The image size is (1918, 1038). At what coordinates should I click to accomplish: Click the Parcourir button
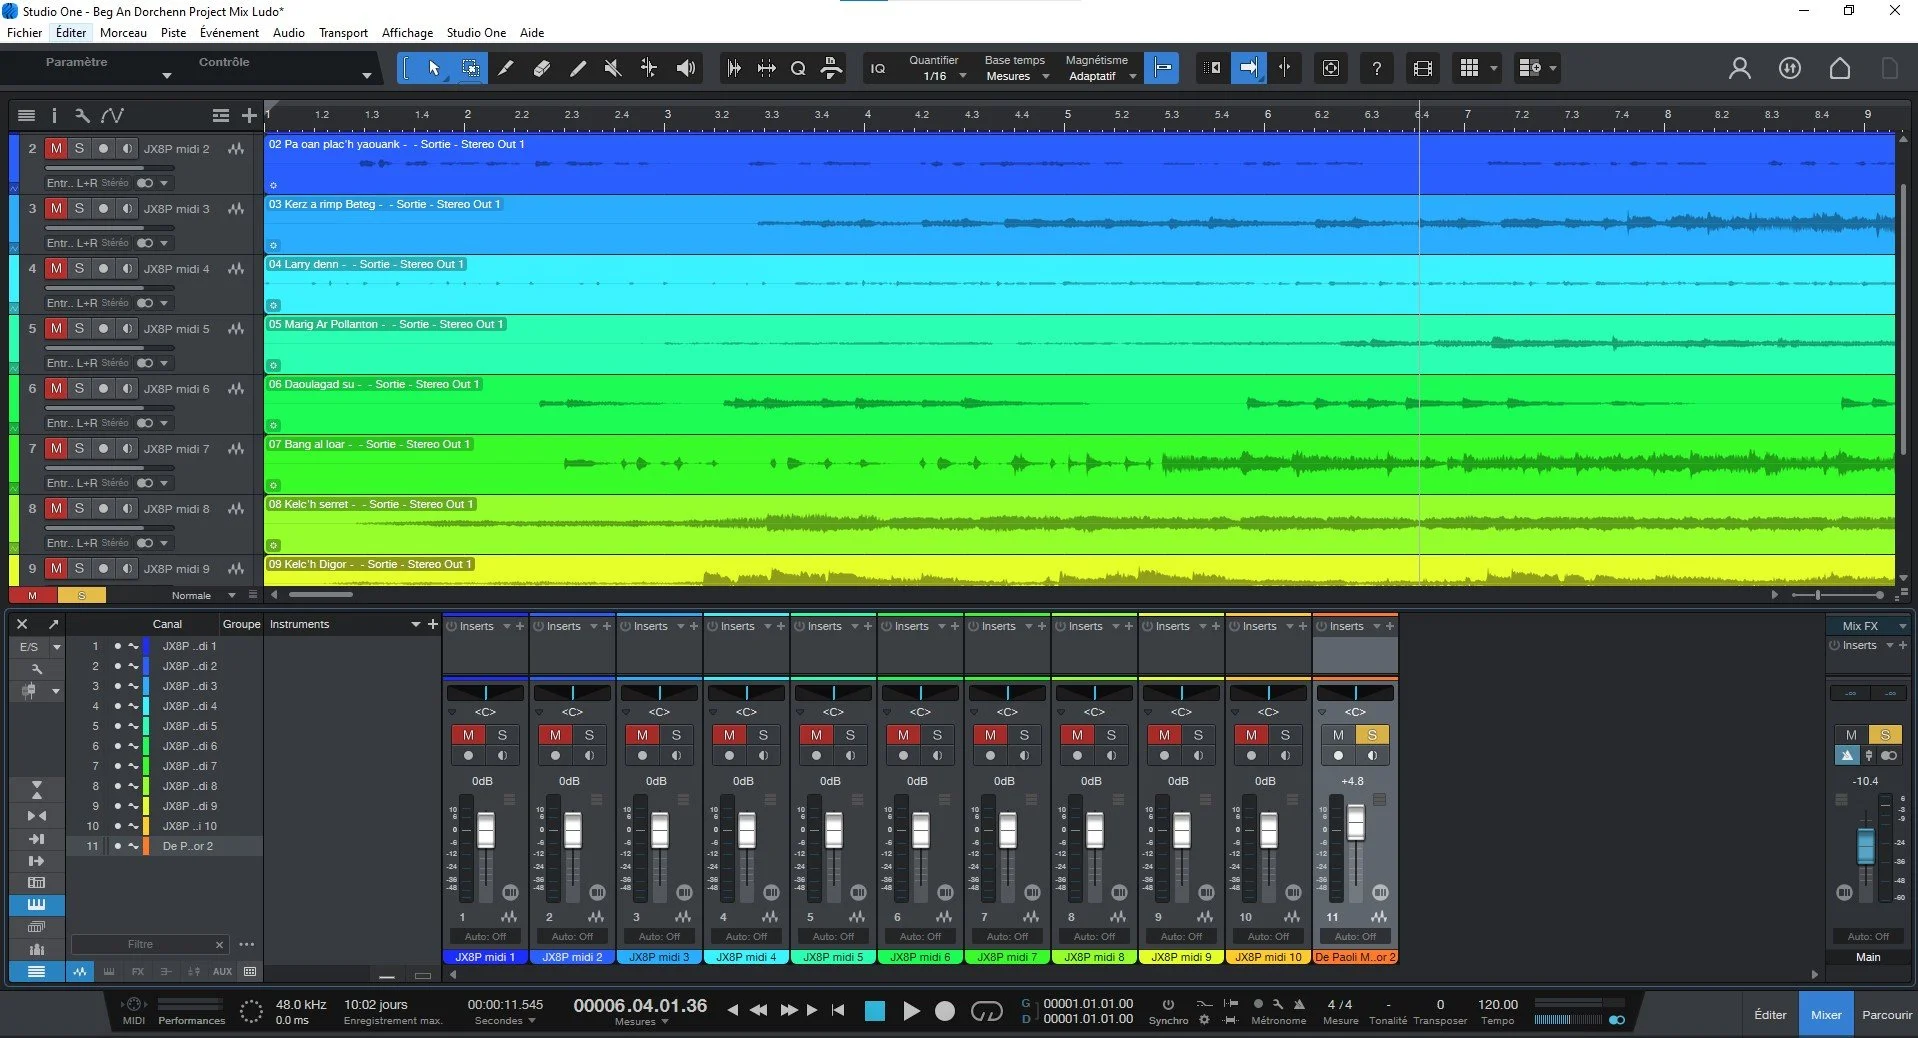pos(1886,1014)
